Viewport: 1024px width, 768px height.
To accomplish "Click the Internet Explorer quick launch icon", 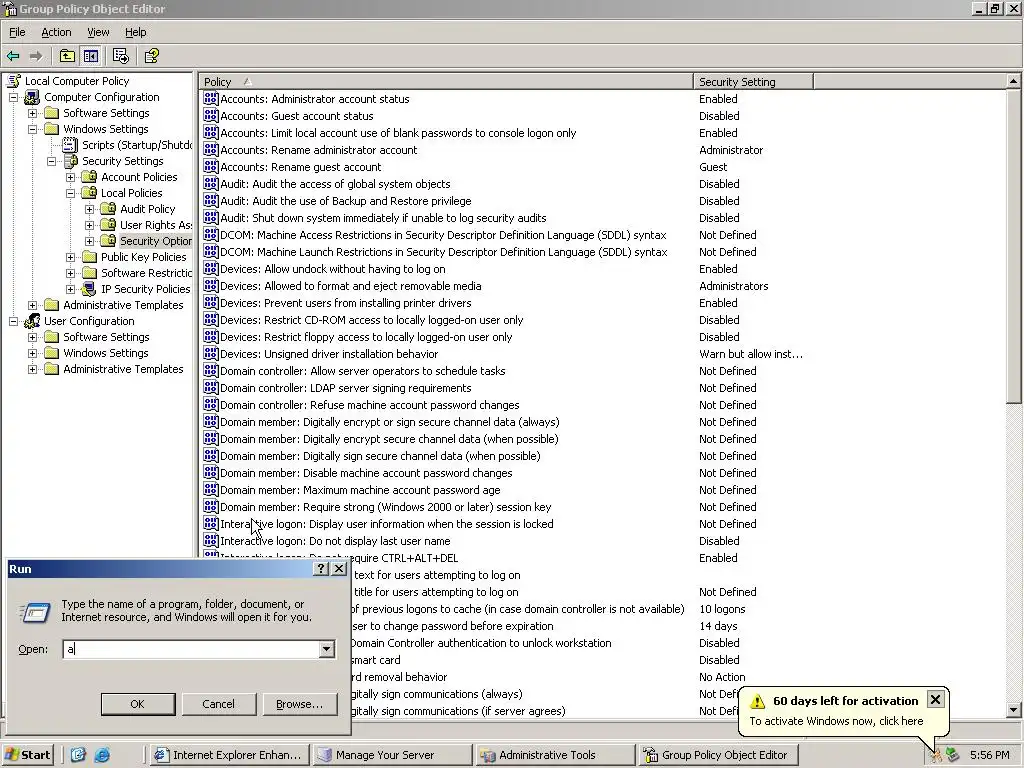I will [x=102, y=755].
